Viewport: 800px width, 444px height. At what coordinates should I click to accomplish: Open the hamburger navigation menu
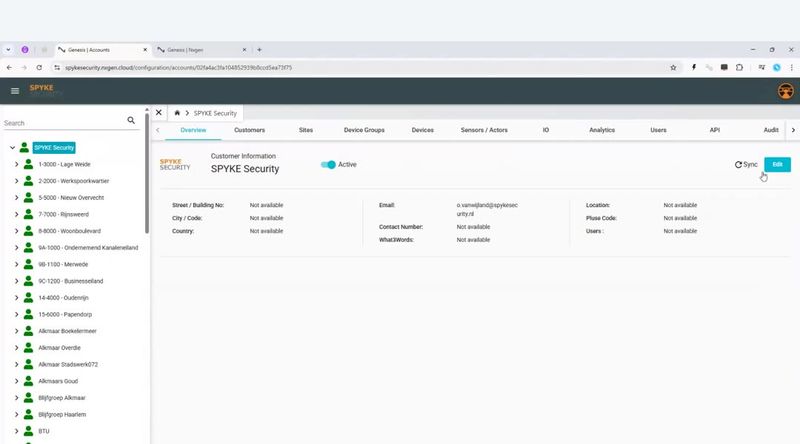[x=15, y=91]
